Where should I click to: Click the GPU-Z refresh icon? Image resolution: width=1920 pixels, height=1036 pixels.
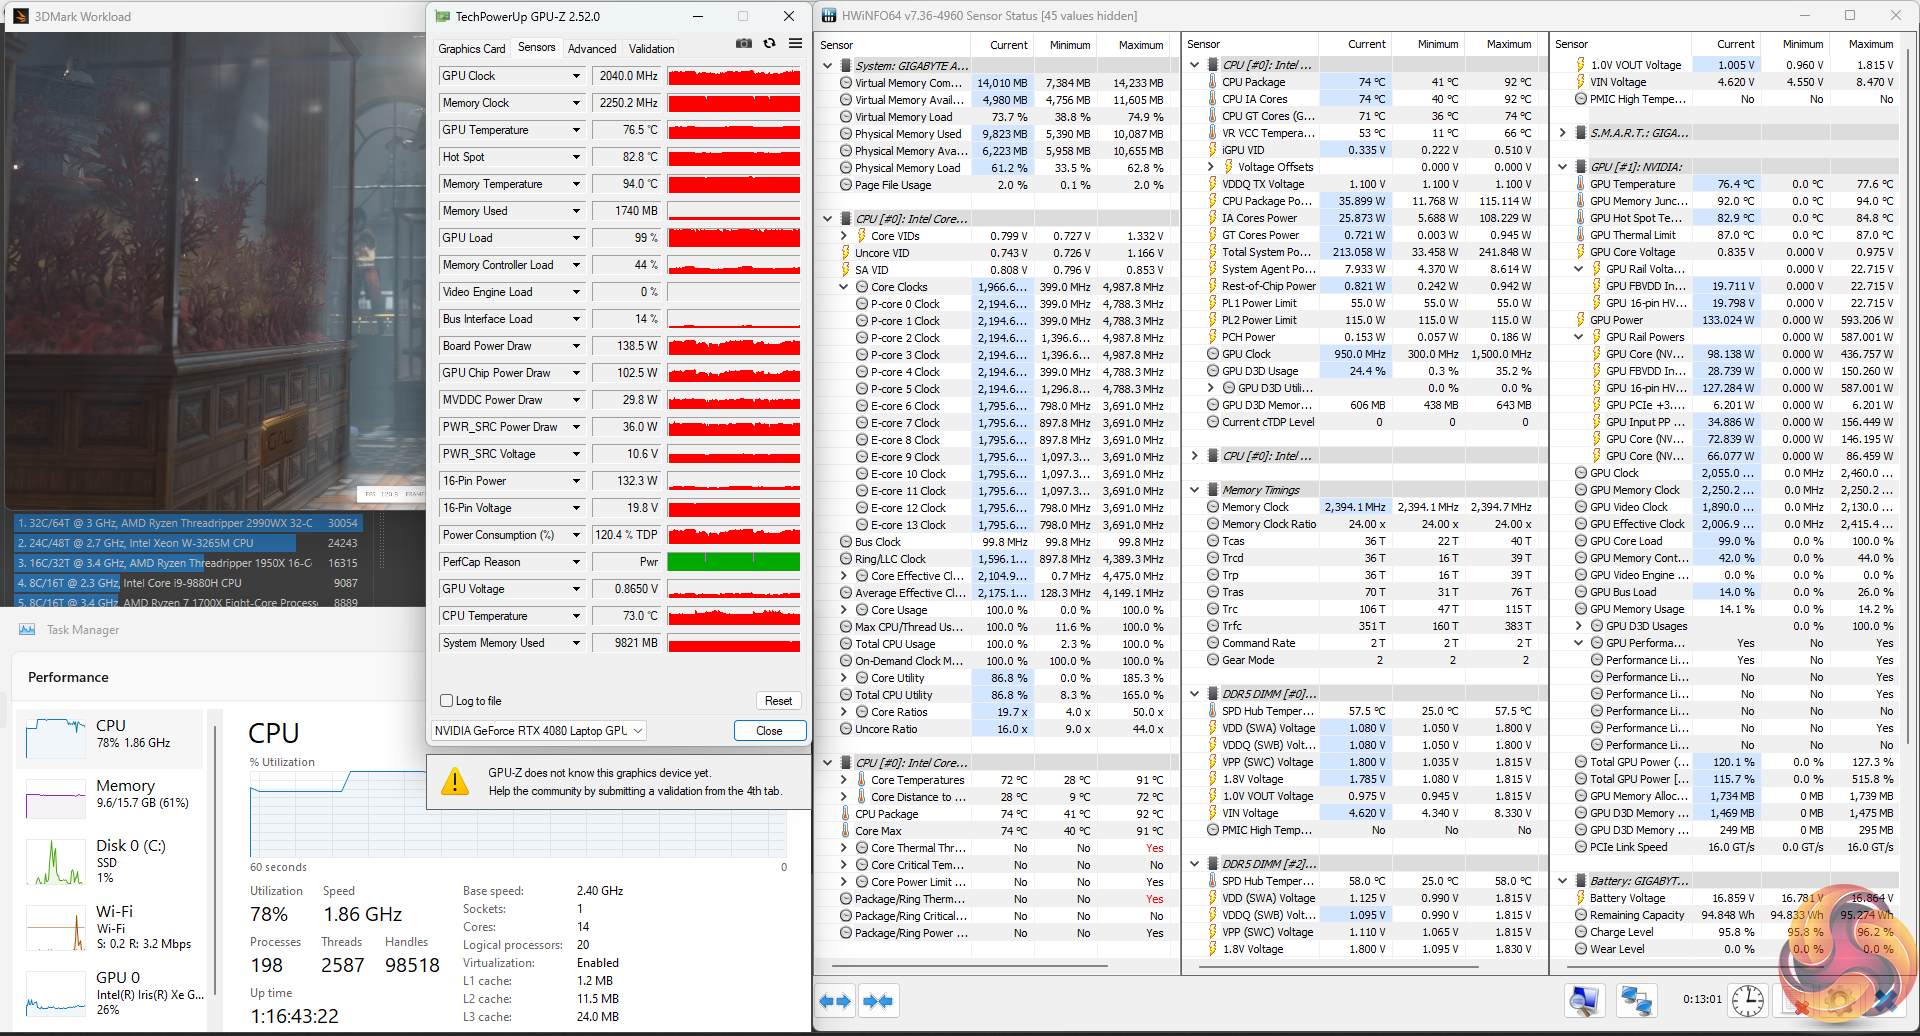(769, 44)
